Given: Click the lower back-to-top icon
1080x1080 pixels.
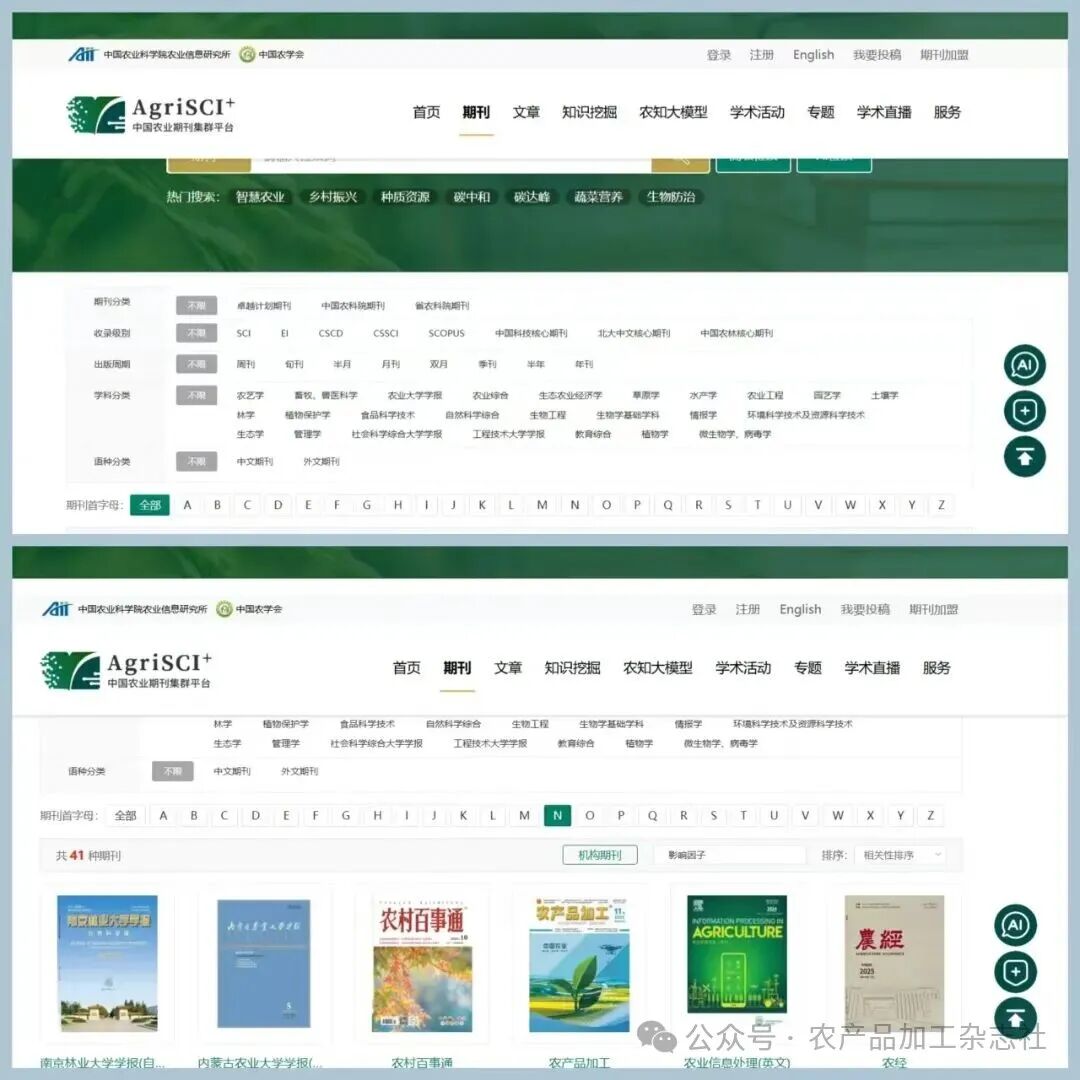Looking at the screenshot, I should tap(1015, 1020).
